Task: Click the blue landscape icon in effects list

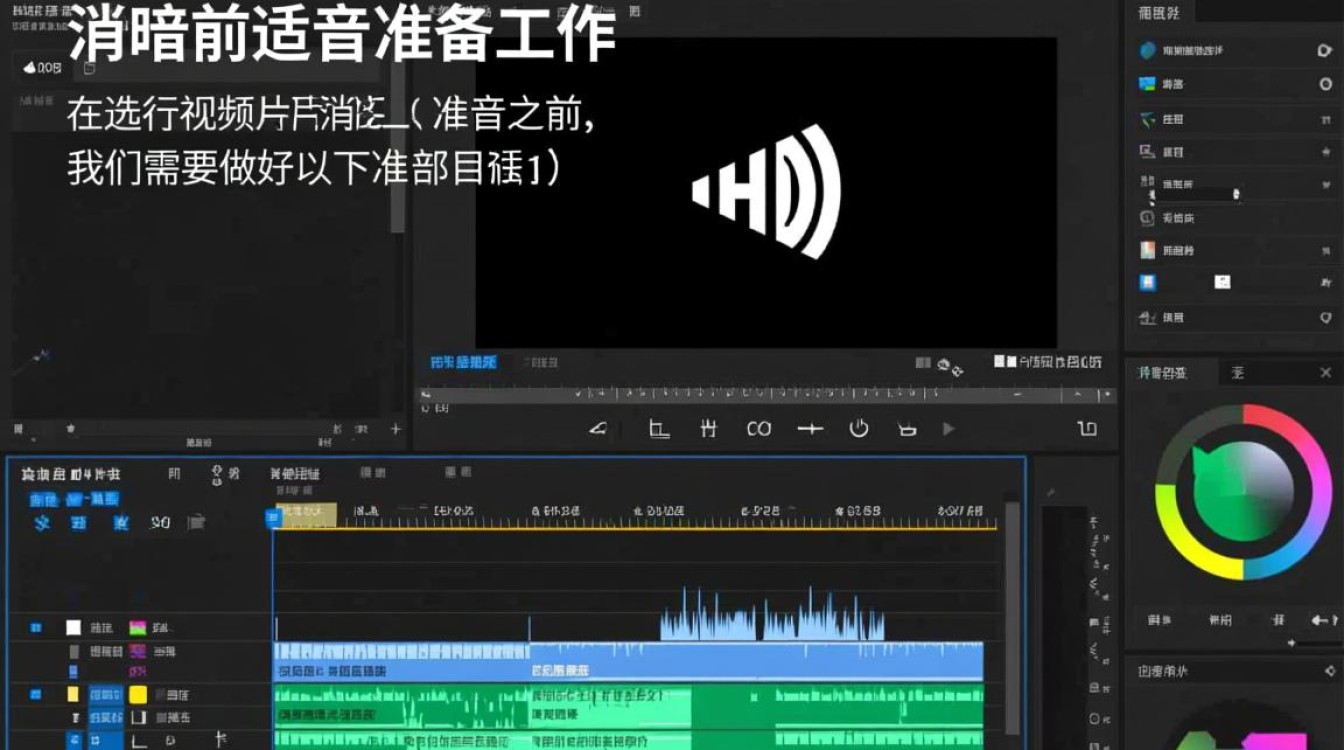Action: 1148,85
